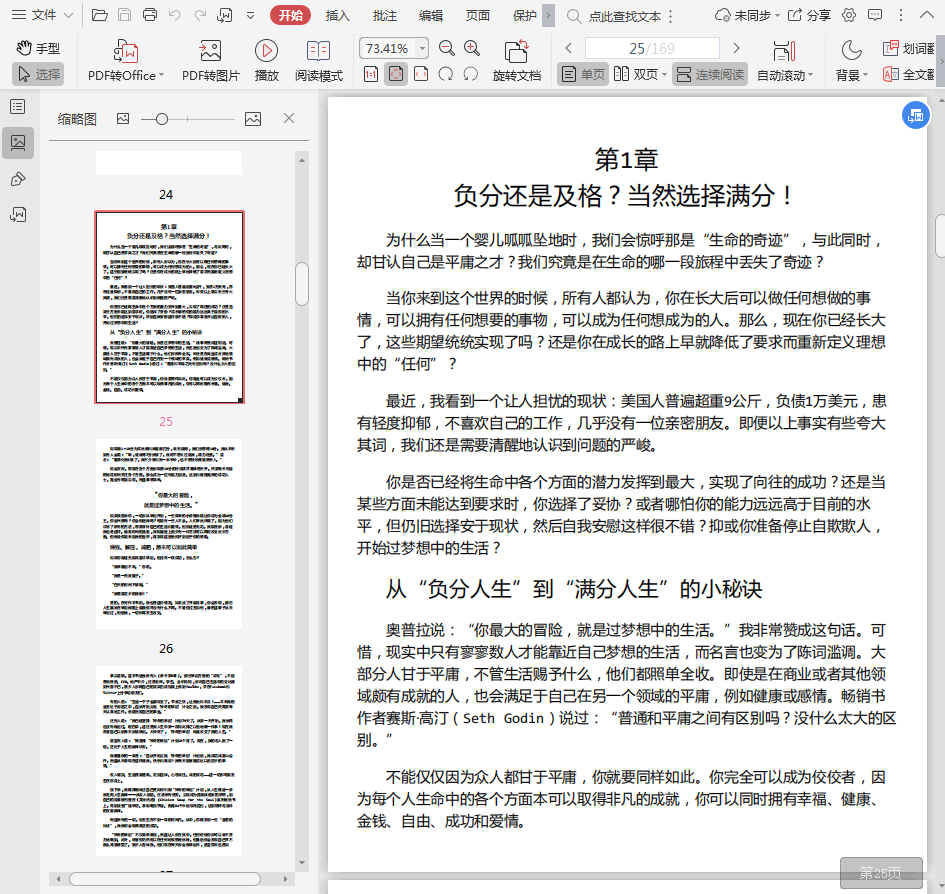
Task: Switch to the 保护 tab
Action: pyautogui.click(x=524, y=16)
